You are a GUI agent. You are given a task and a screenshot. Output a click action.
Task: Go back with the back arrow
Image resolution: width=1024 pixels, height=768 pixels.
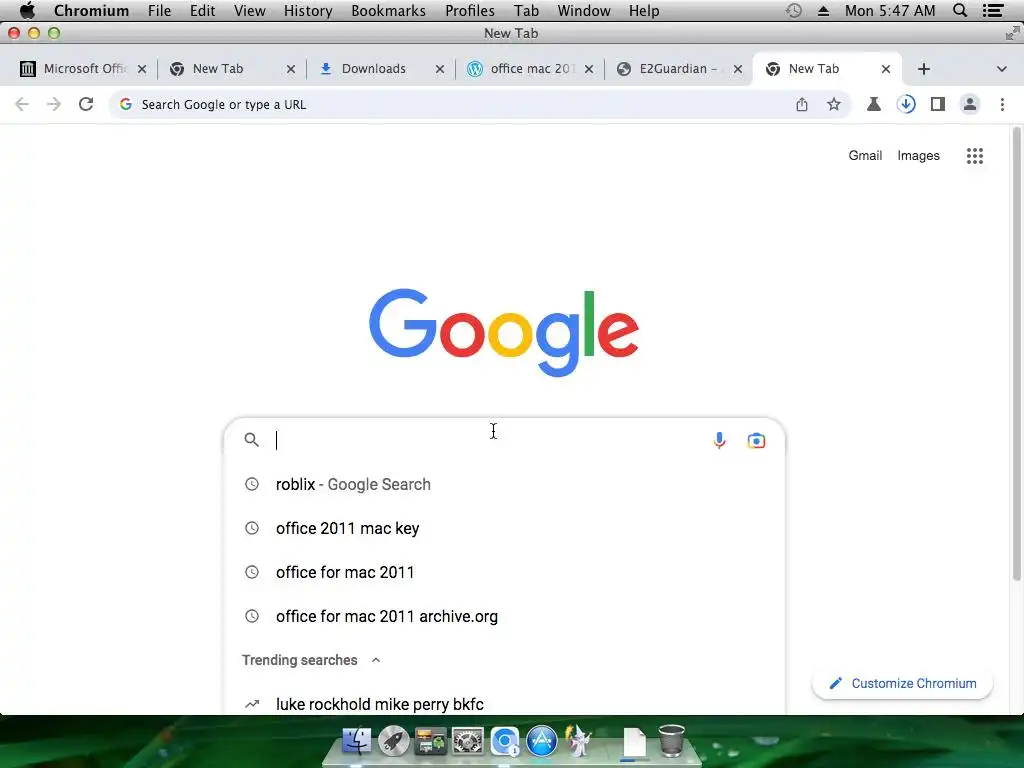coord(22,104)
